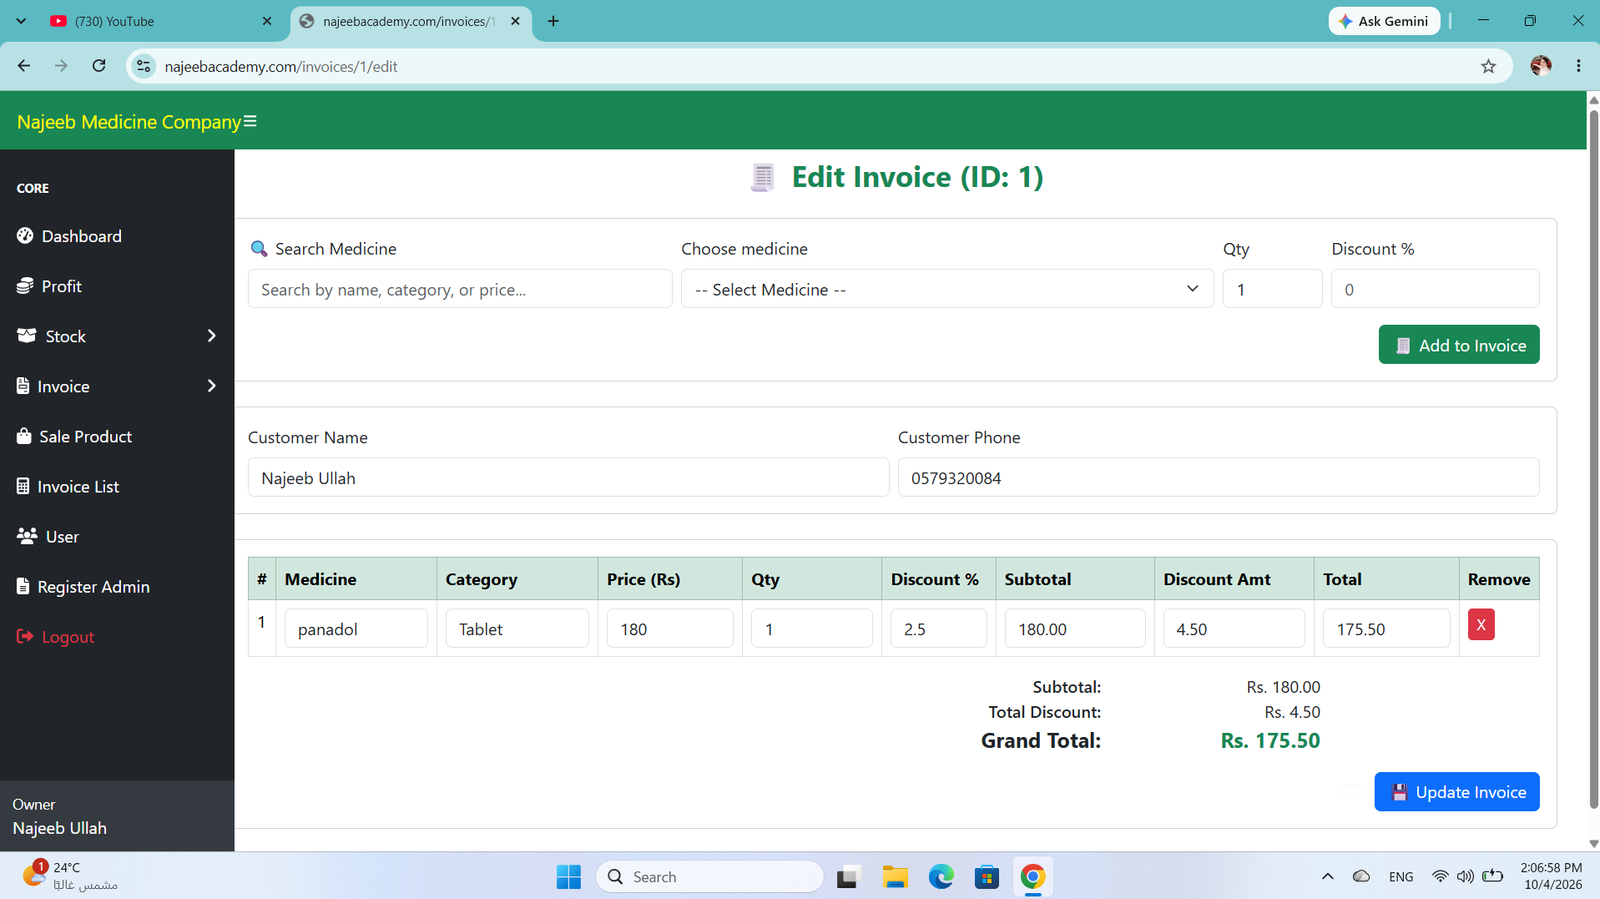This screenshot has width=1600, height=899.
Task: Edit the Customer Phone field
Action: pos(1218,477)
